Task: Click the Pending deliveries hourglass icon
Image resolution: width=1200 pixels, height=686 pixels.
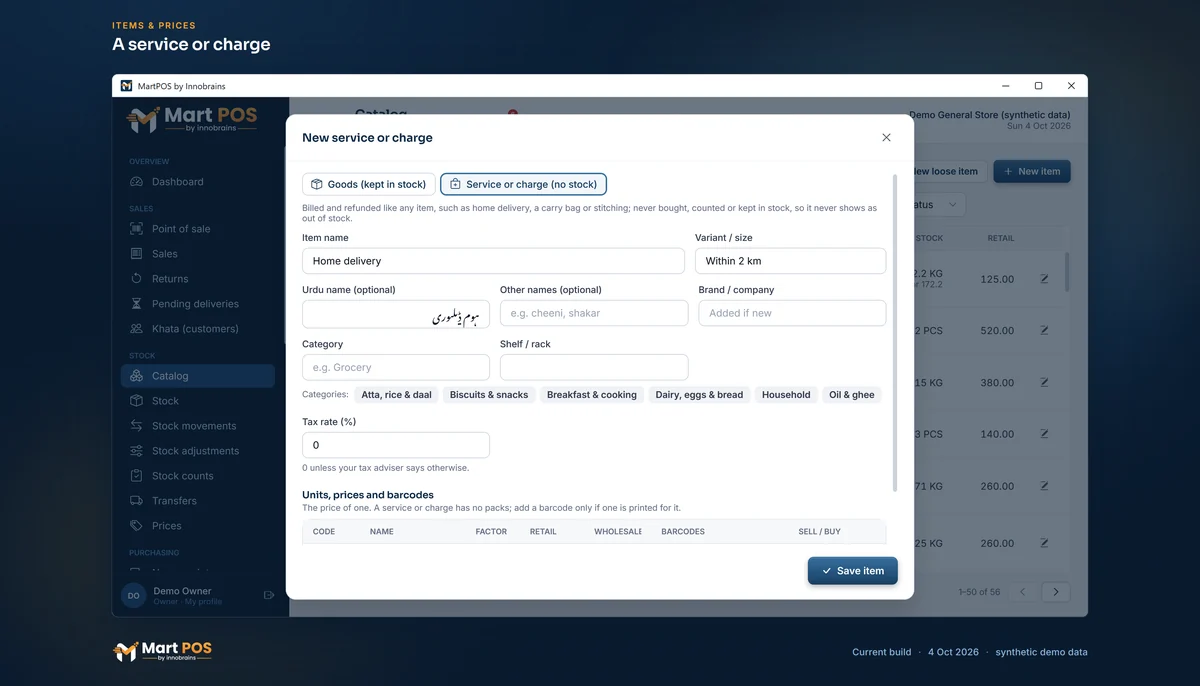Action: pos(136,304)
